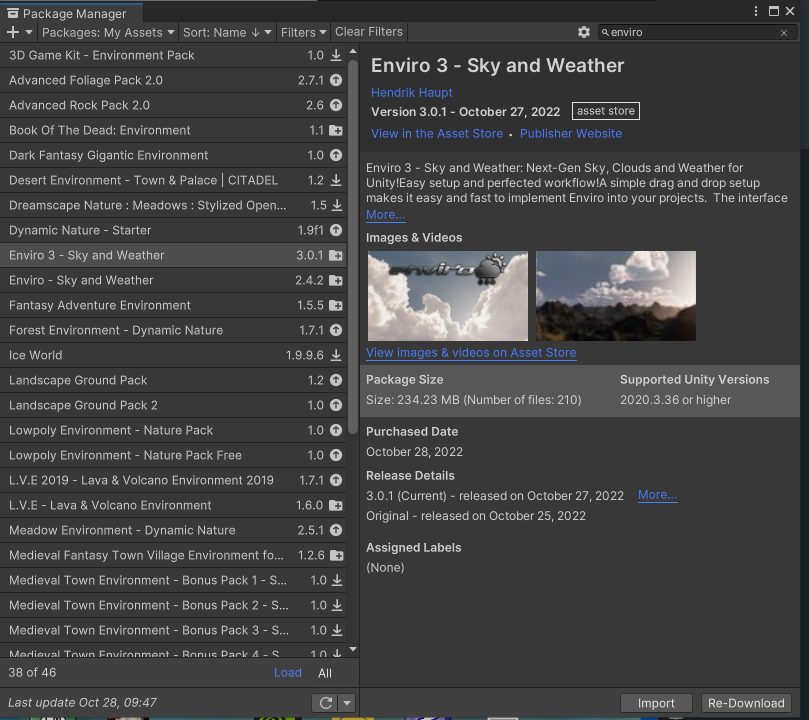Click import icon for L.V.E - Lava & Volcano Environment

coord(336,505)
